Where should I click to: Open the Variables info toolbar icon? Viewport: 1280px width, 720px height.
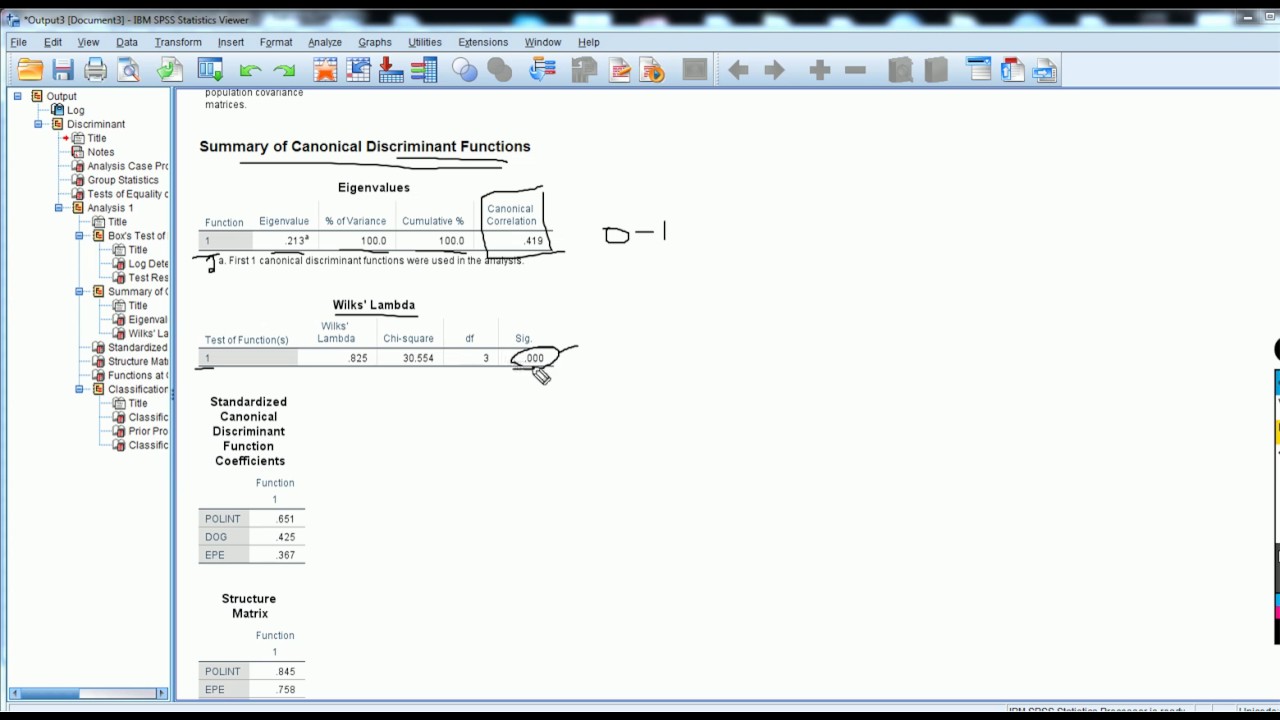(x=424, y=70)
